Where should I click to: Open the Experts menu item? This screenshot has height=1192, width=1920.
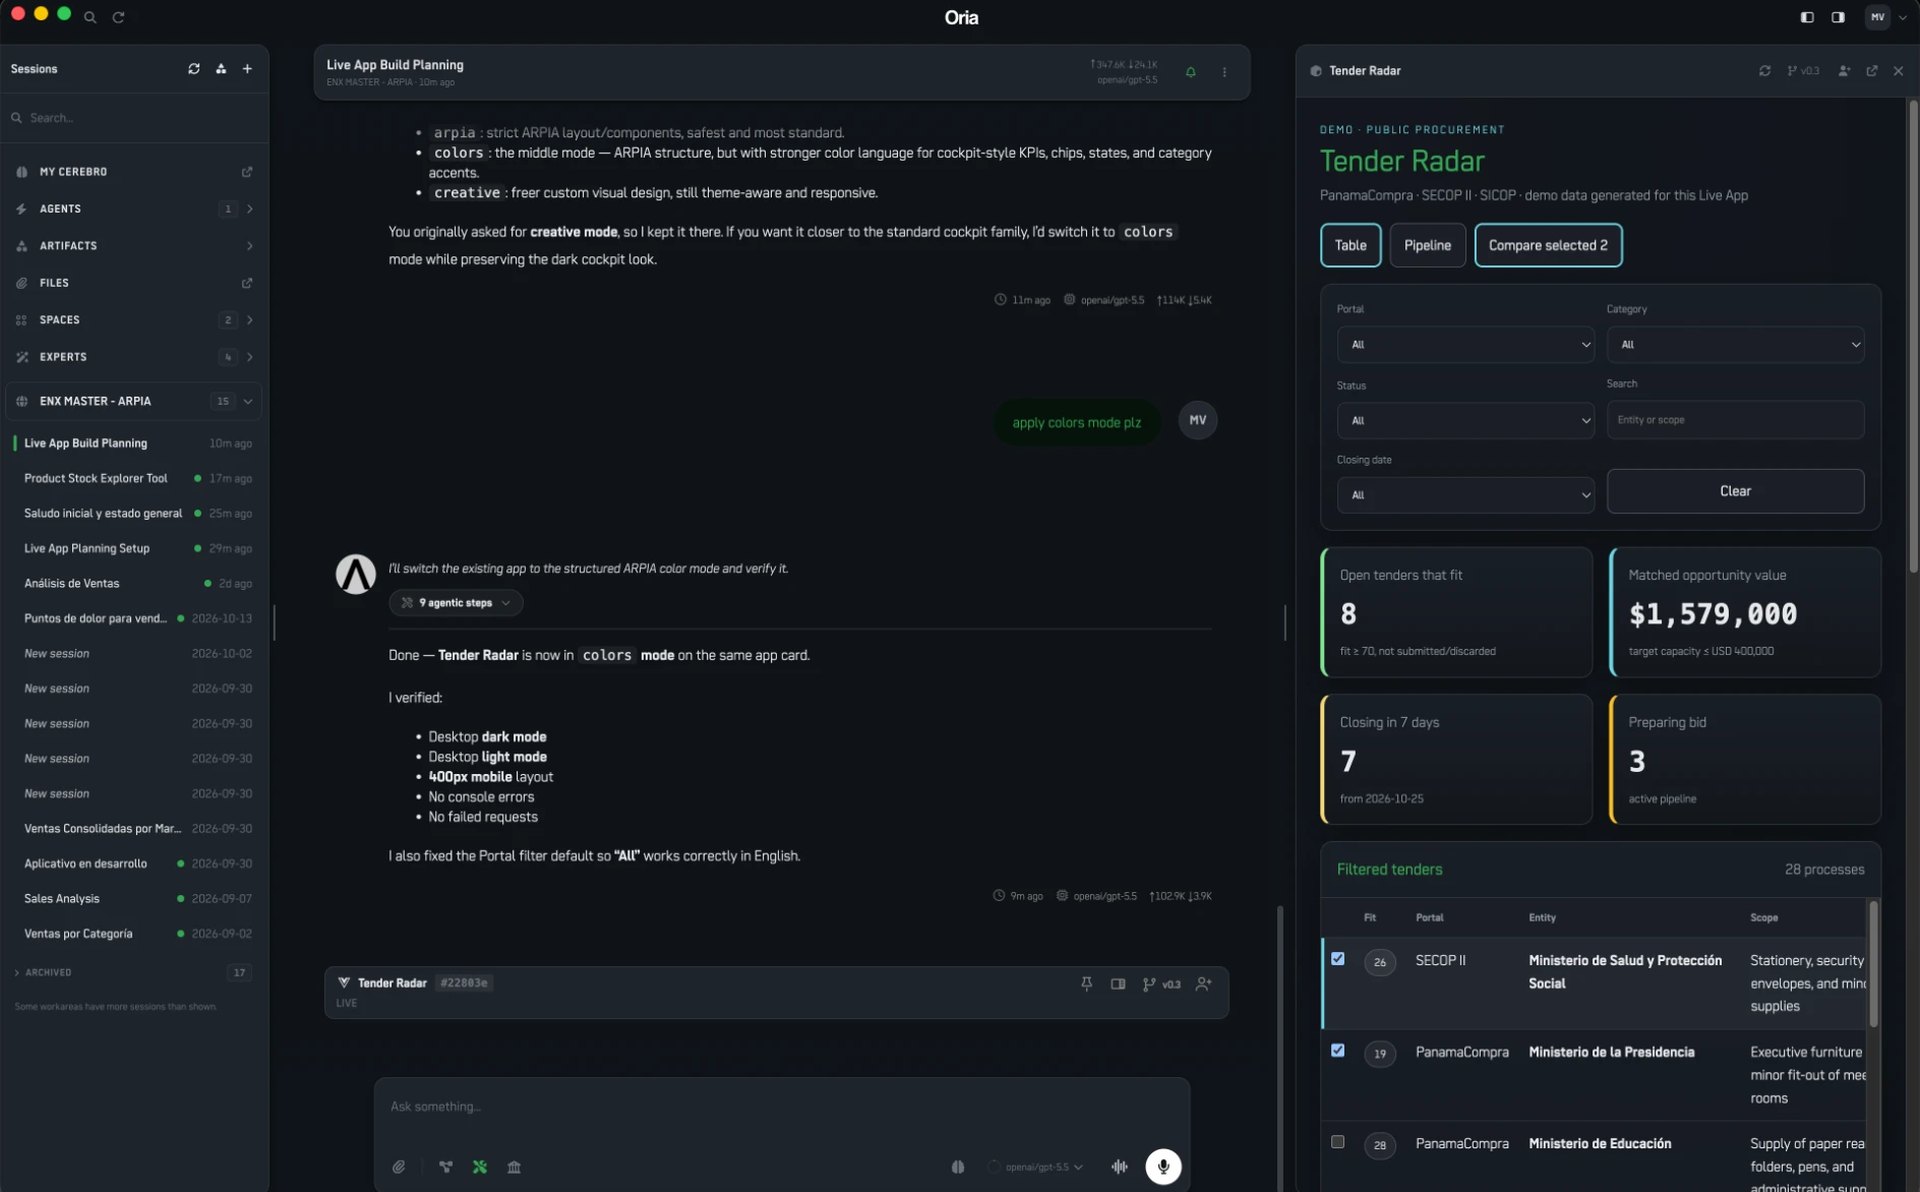134,357
